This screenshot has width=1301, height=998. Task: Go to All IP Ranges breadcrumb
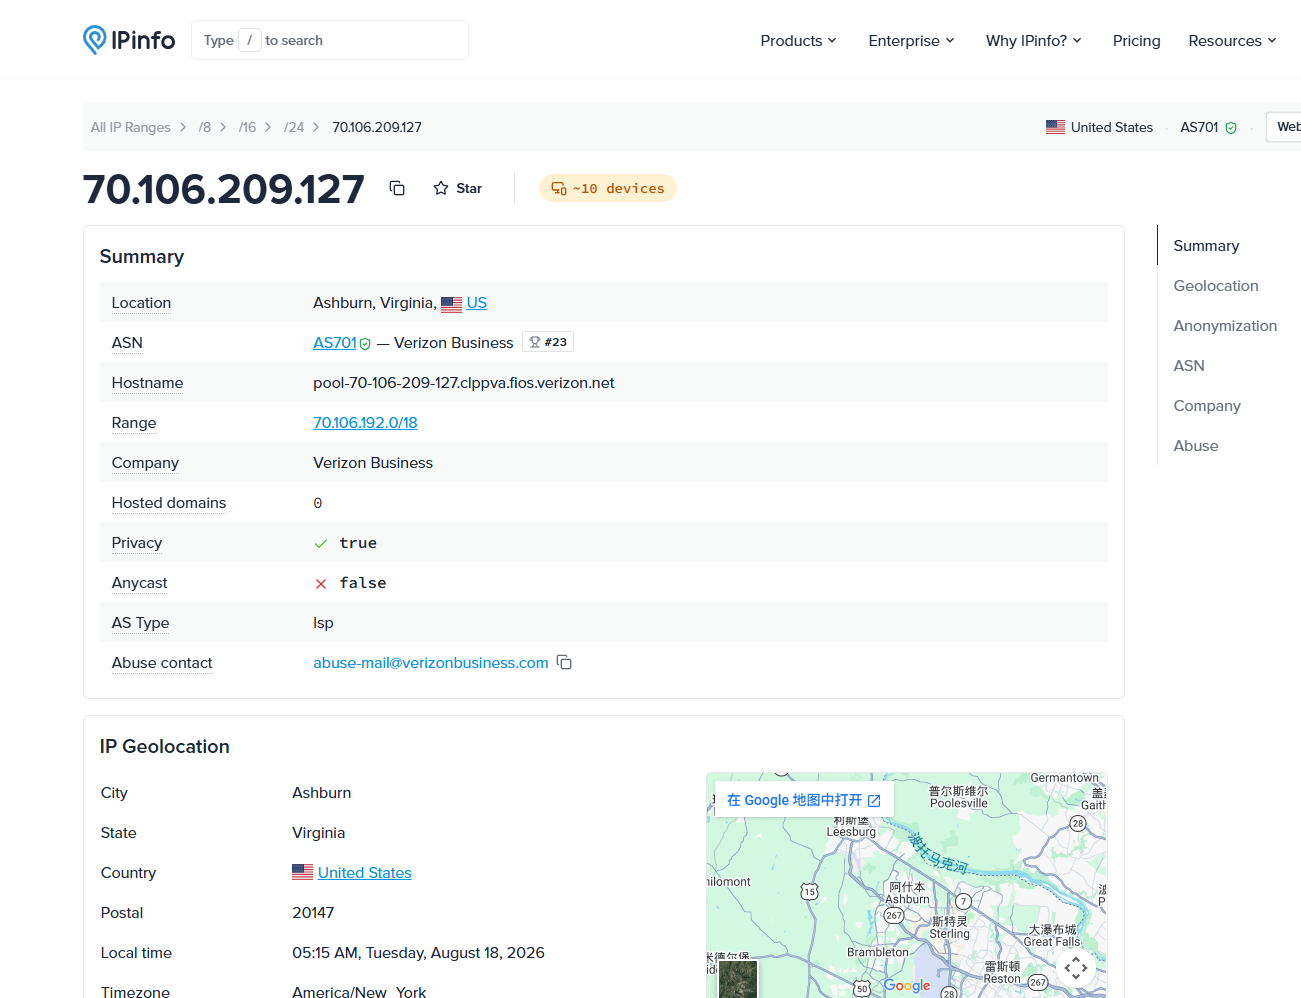pyautogui.click(x=130, y=127)
